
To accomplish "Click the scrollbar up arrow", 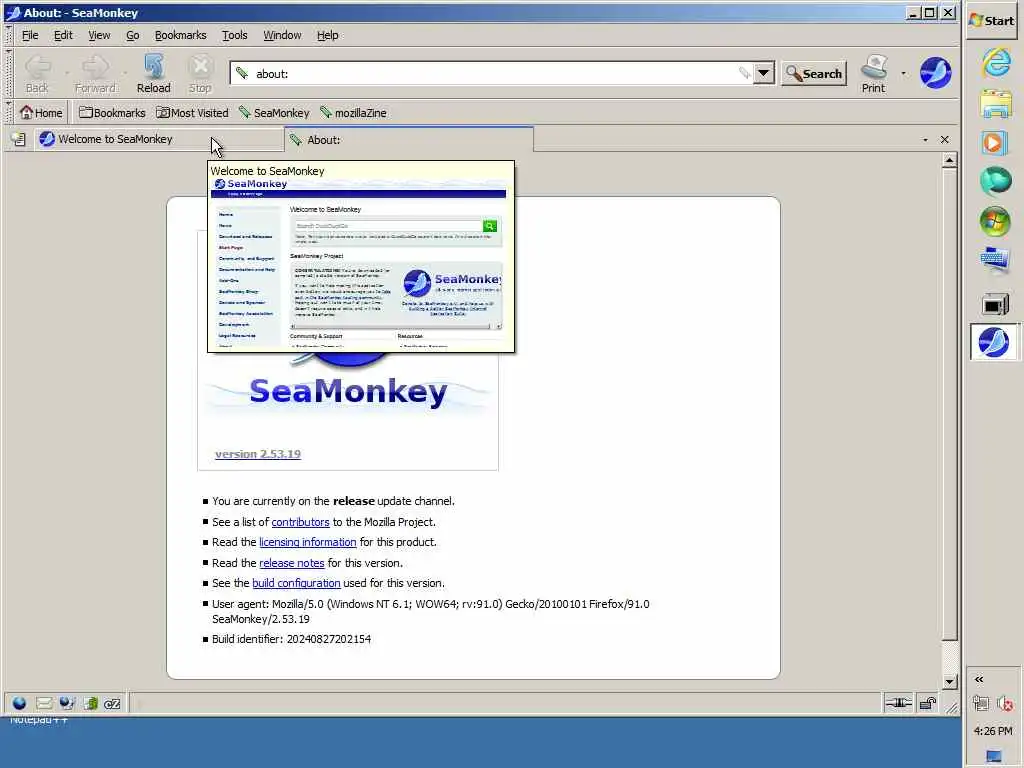I will [x=950, y=160].
